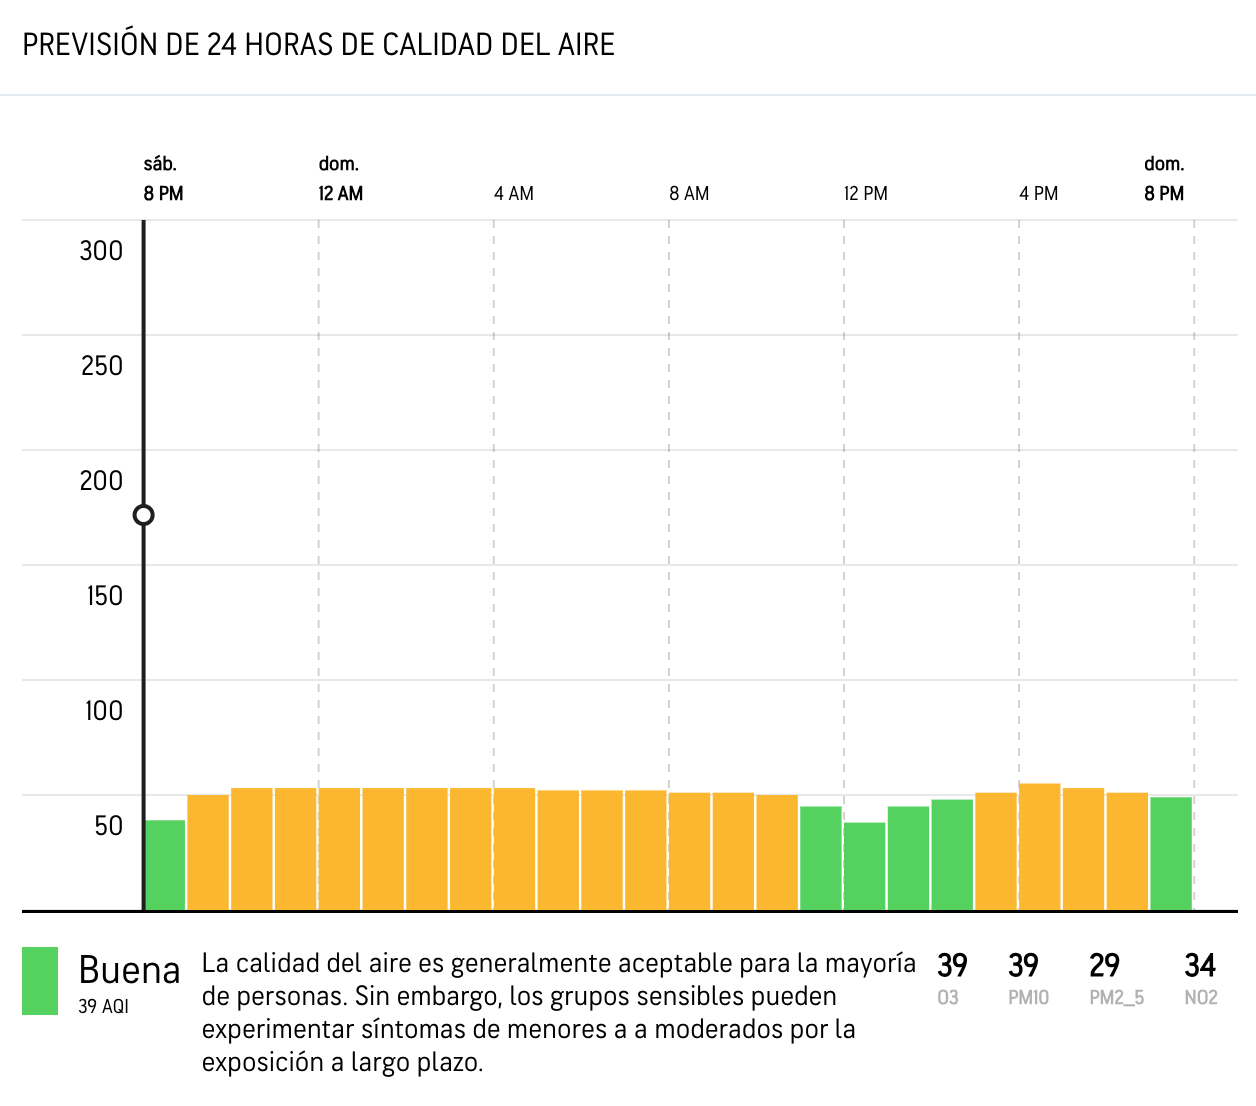1256x1106 pixels.
Task: Select the tallest orange bar at 4 PM
Action: tap(1040, 847)
